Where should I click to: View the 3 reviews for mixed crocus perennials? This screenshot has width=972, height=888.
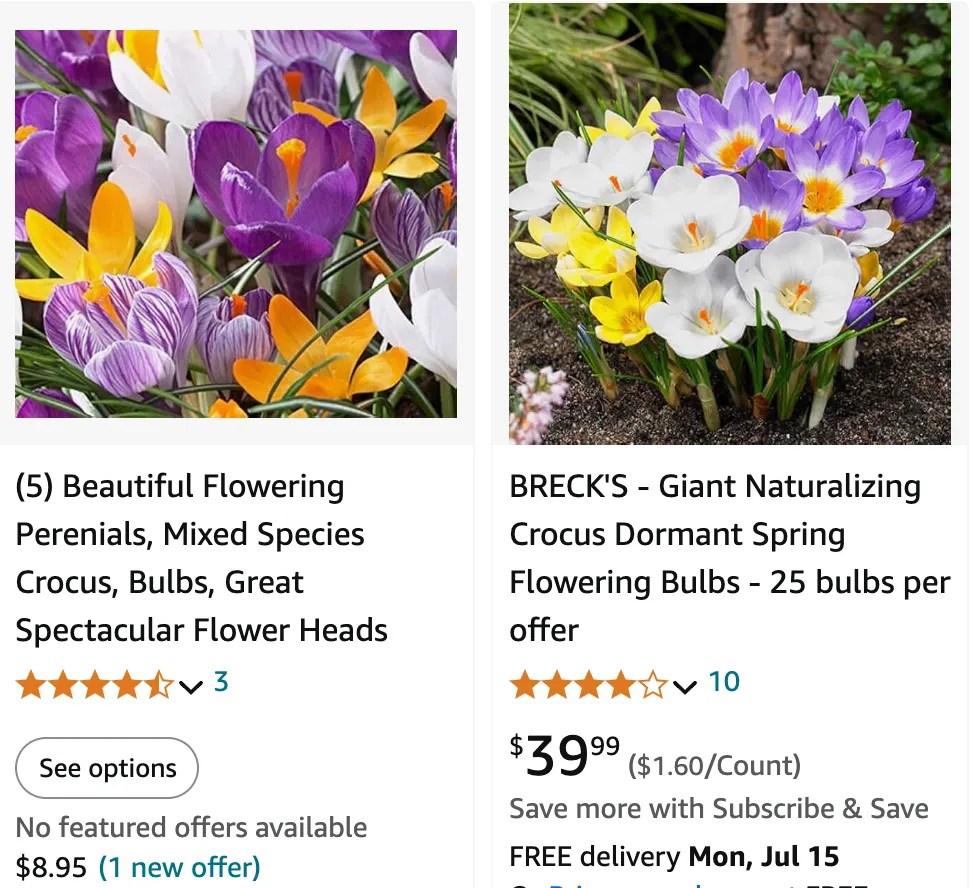click(x=222, y=684)
